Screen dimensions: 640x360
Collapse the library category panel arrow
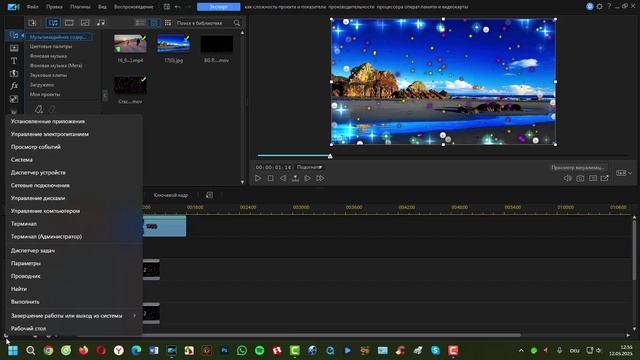point(104,95)
